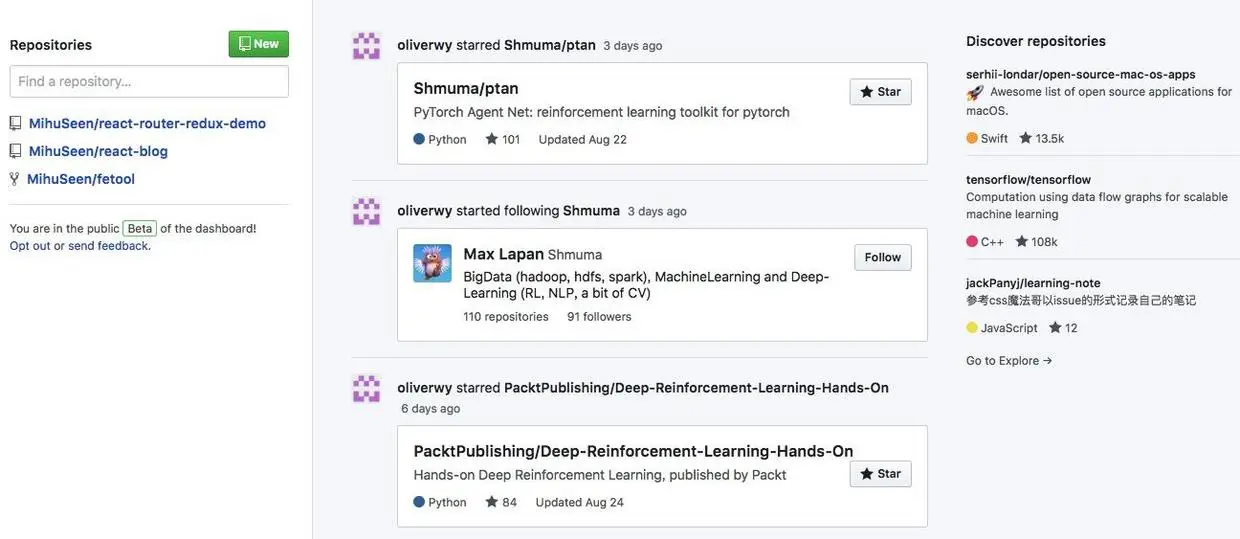This screenshot has width=1240, height=539.
Task: Click oliverwy's avatar beside the started following event
Action: 367,212
